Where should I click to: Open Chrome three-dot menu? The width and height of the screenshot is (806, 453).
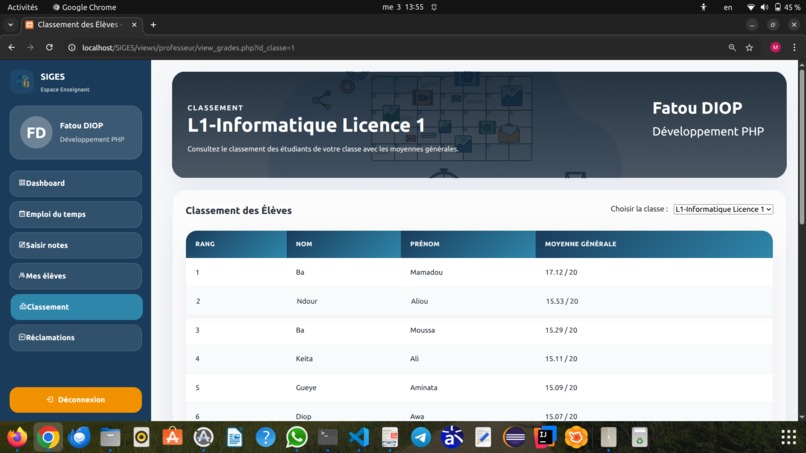(794, 47)
